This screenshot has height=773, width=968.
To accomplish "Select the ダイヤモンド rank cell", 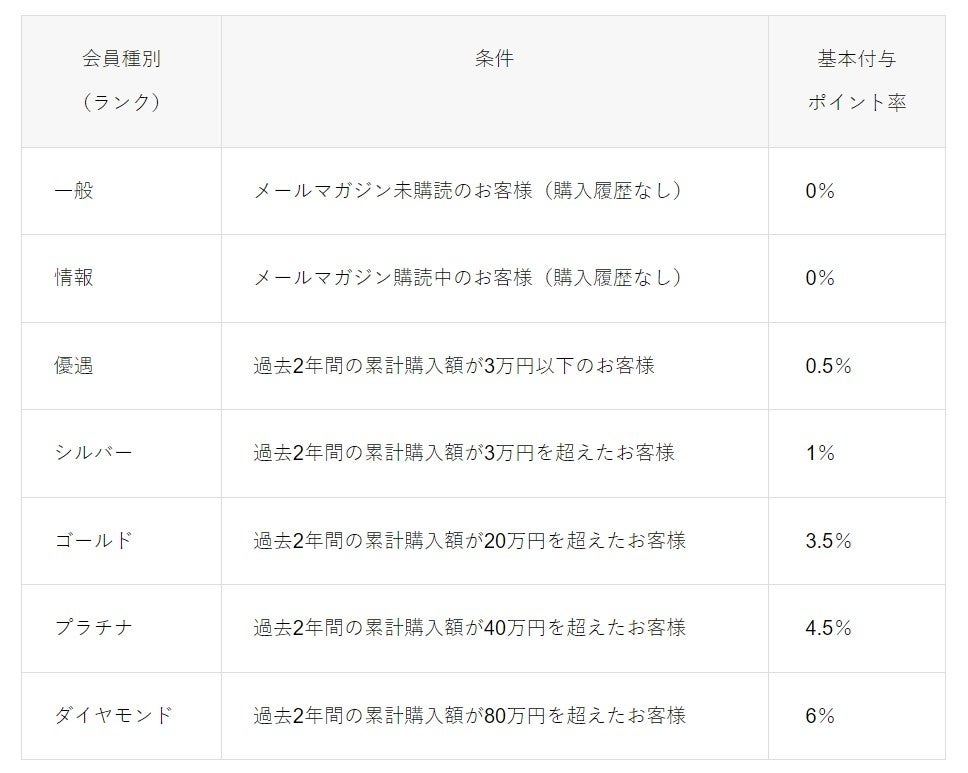I will [x=114, y=716].
